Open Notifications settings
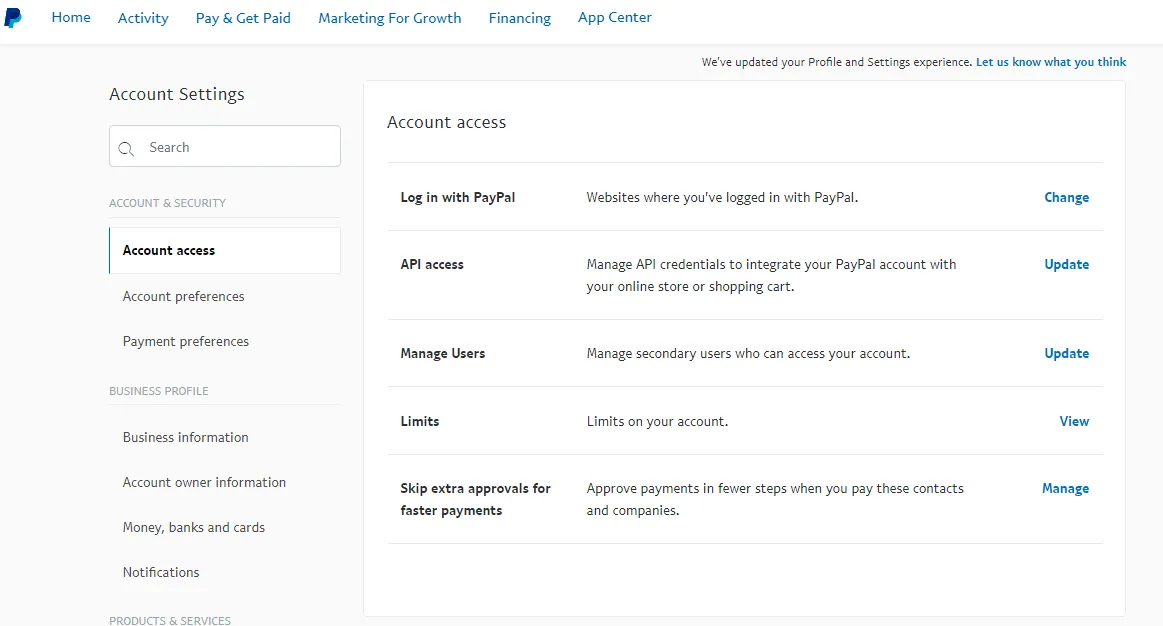Image resolution: width=1163 pixels, height=626 pixels. click(x=161, y=572)
